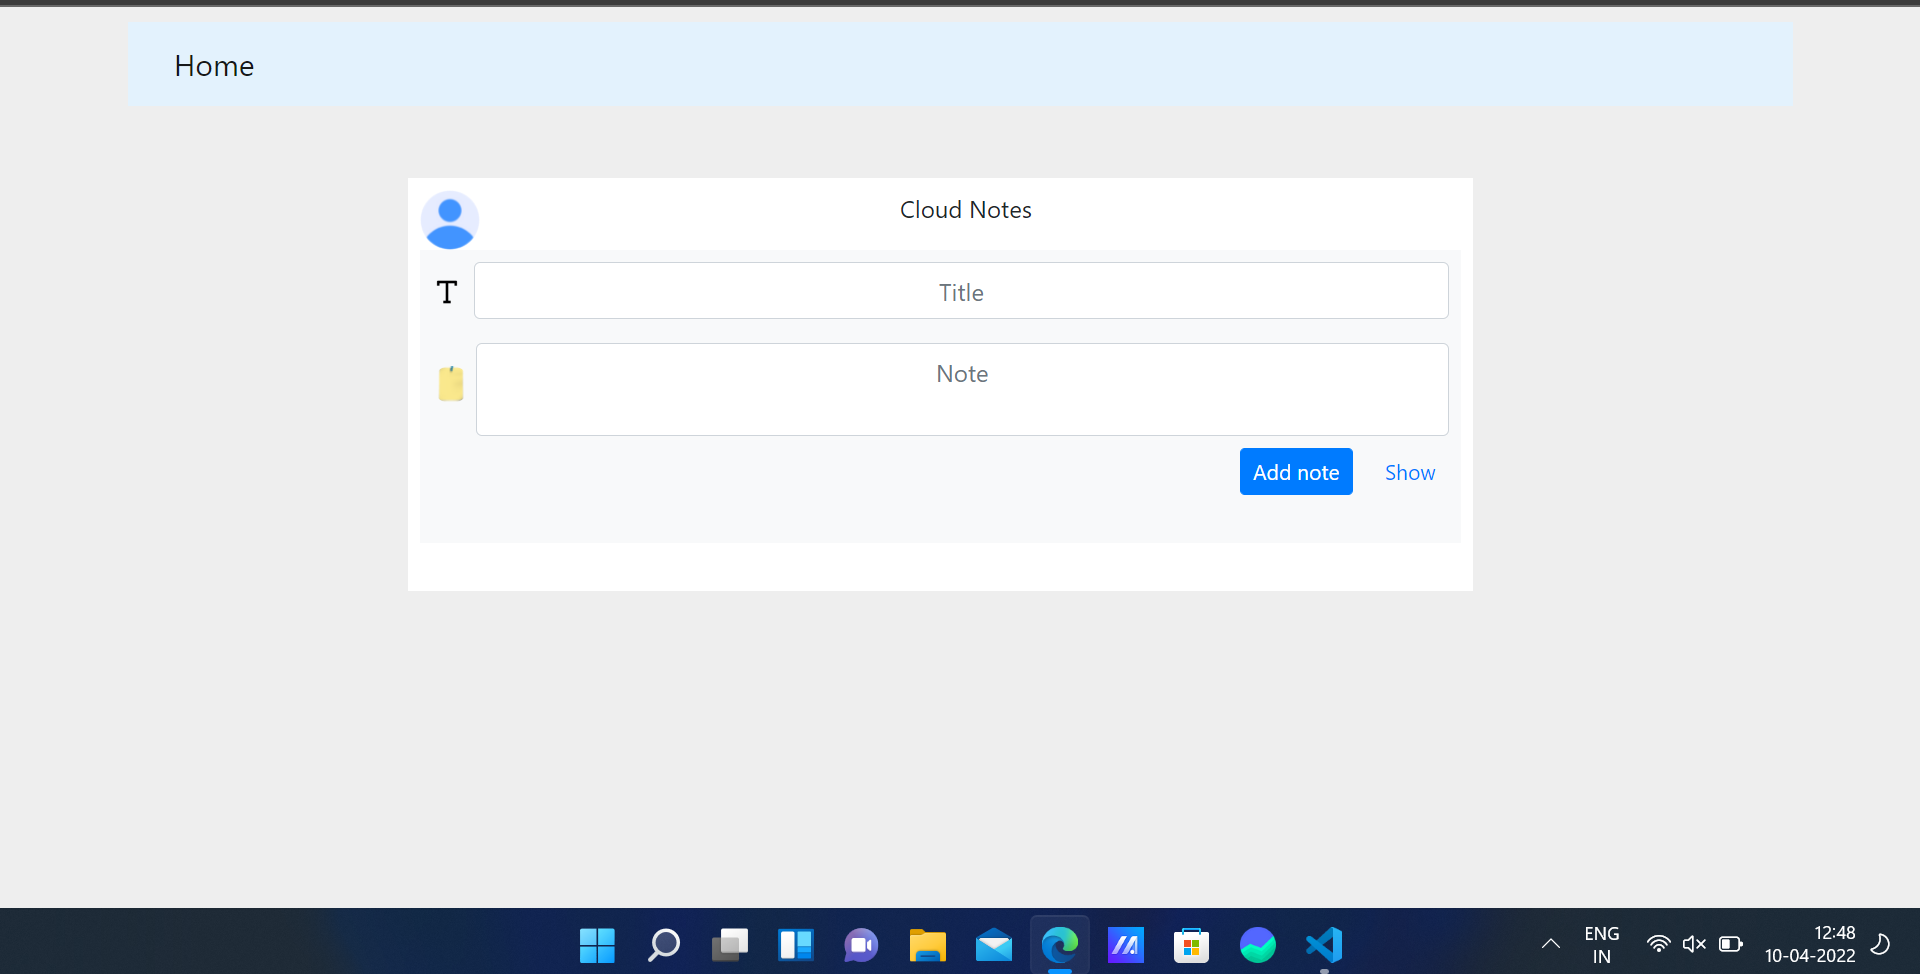Launch the Teams Chat taskbar icon
Image resolution: width=1920 pixels, height=974 pixels.
point(861,945)
